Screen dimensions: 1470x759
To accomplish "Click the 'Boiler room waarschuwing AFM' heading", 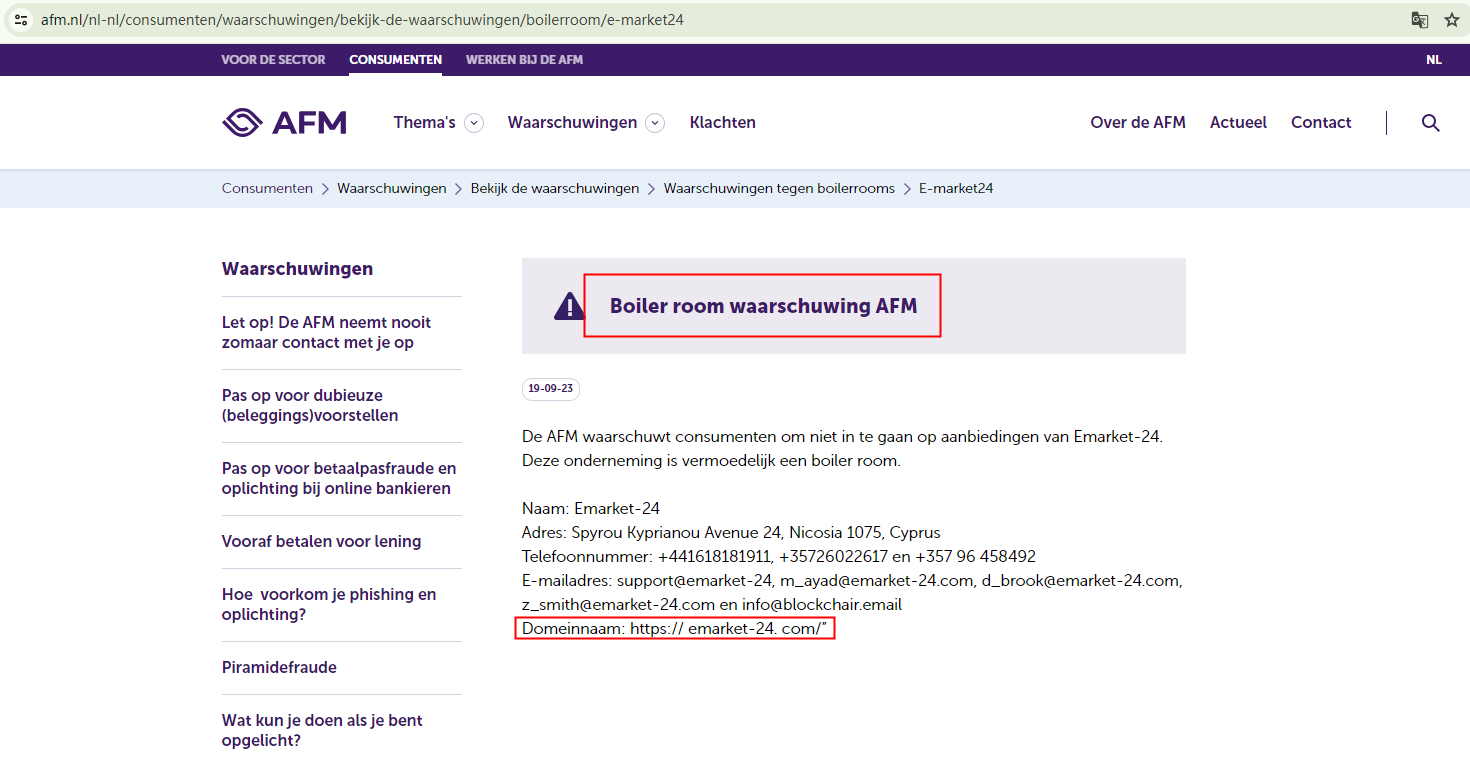I will [763, 306].
